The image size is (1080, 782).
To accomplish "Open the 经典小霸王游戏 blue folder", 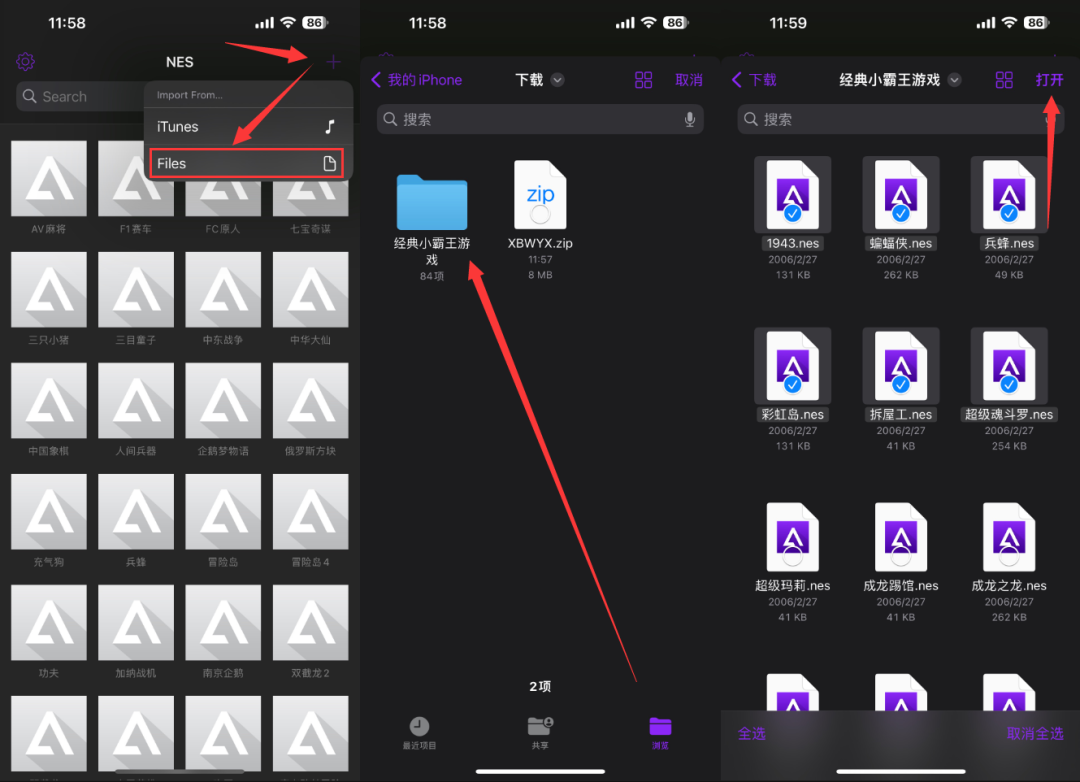I will click(431, 202).
